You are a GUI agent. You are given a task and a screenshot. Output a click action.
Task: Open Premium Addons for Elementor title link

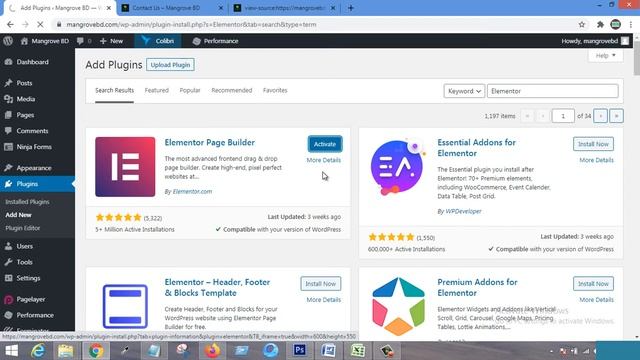pyautogui.click(x=477, y=287)
